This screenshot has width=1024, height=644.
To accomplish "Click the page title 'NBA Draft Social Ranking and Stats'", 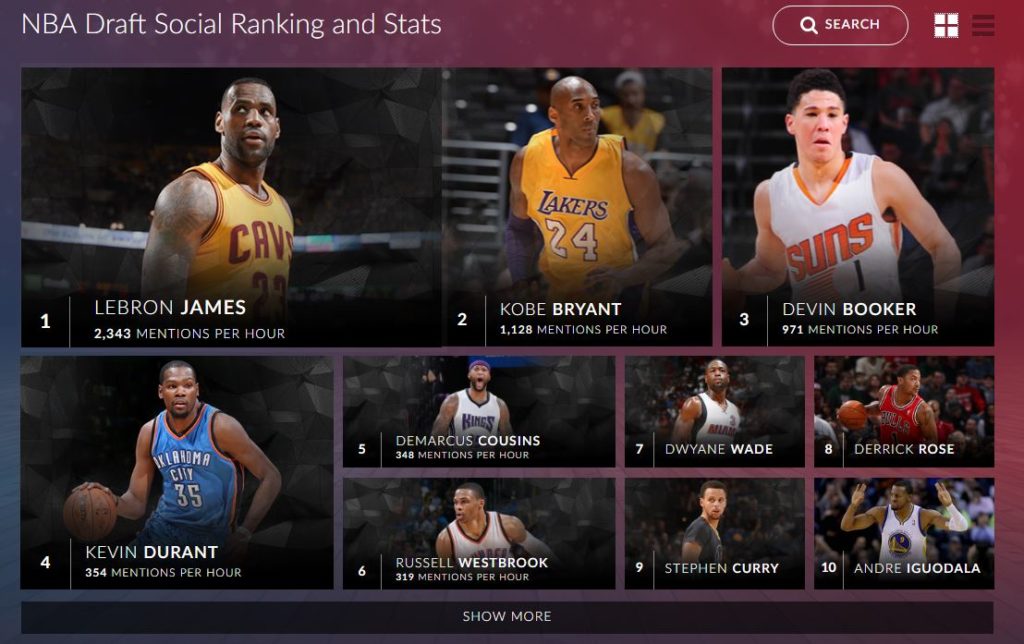I will tap(231, 25).
